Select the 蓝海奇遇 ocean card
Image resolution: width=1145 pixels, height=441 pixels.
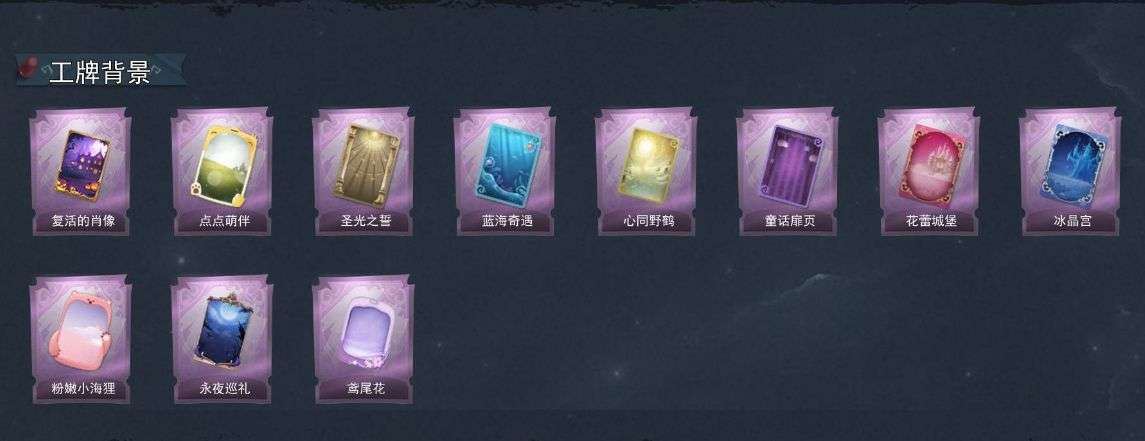[x=505, y=172]
